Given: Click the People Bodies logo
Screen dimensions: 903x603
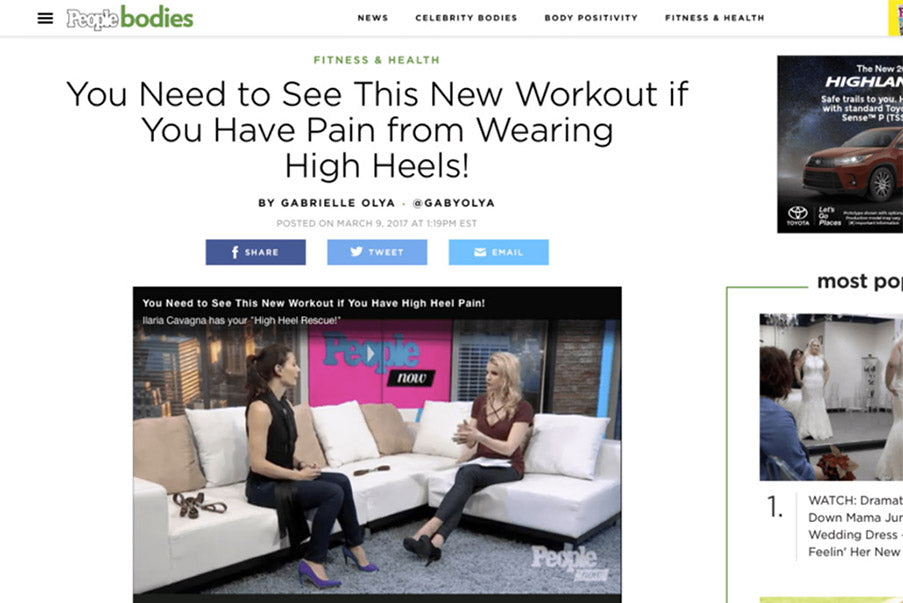Looking at the screenshot, I should pos(130,18).
